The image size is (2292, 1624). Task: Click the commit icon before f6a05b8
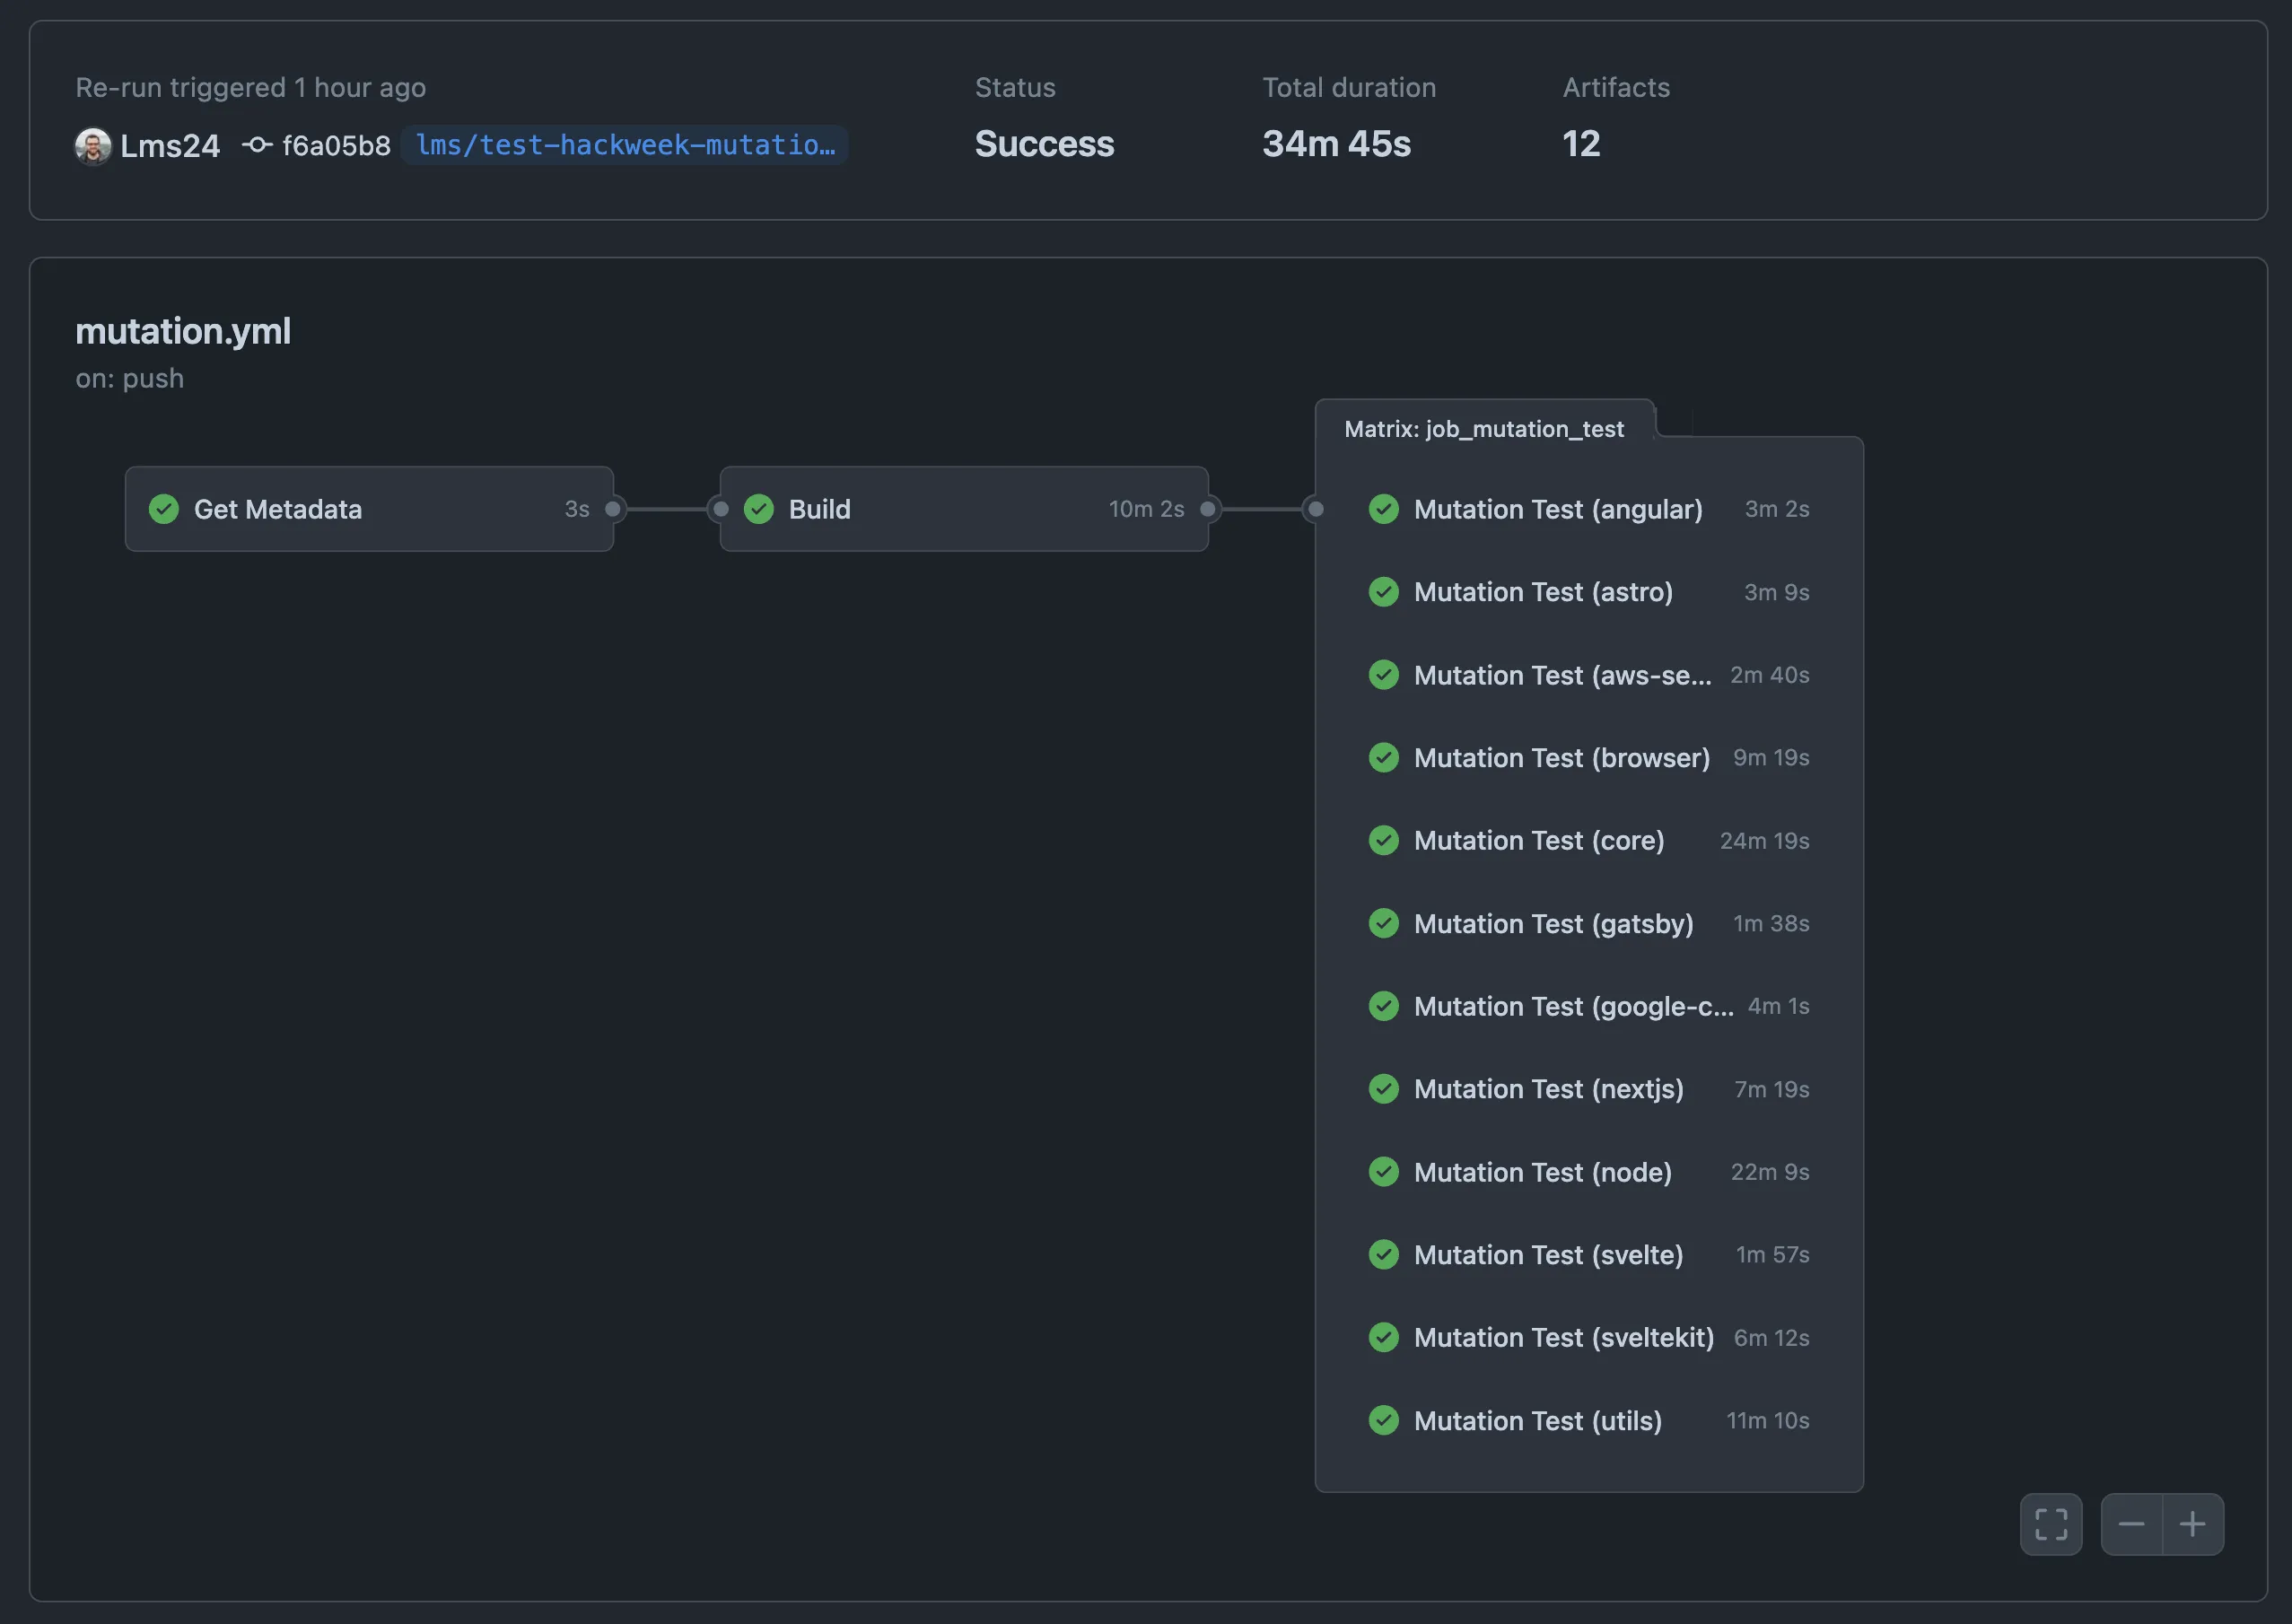pos(257,145)
